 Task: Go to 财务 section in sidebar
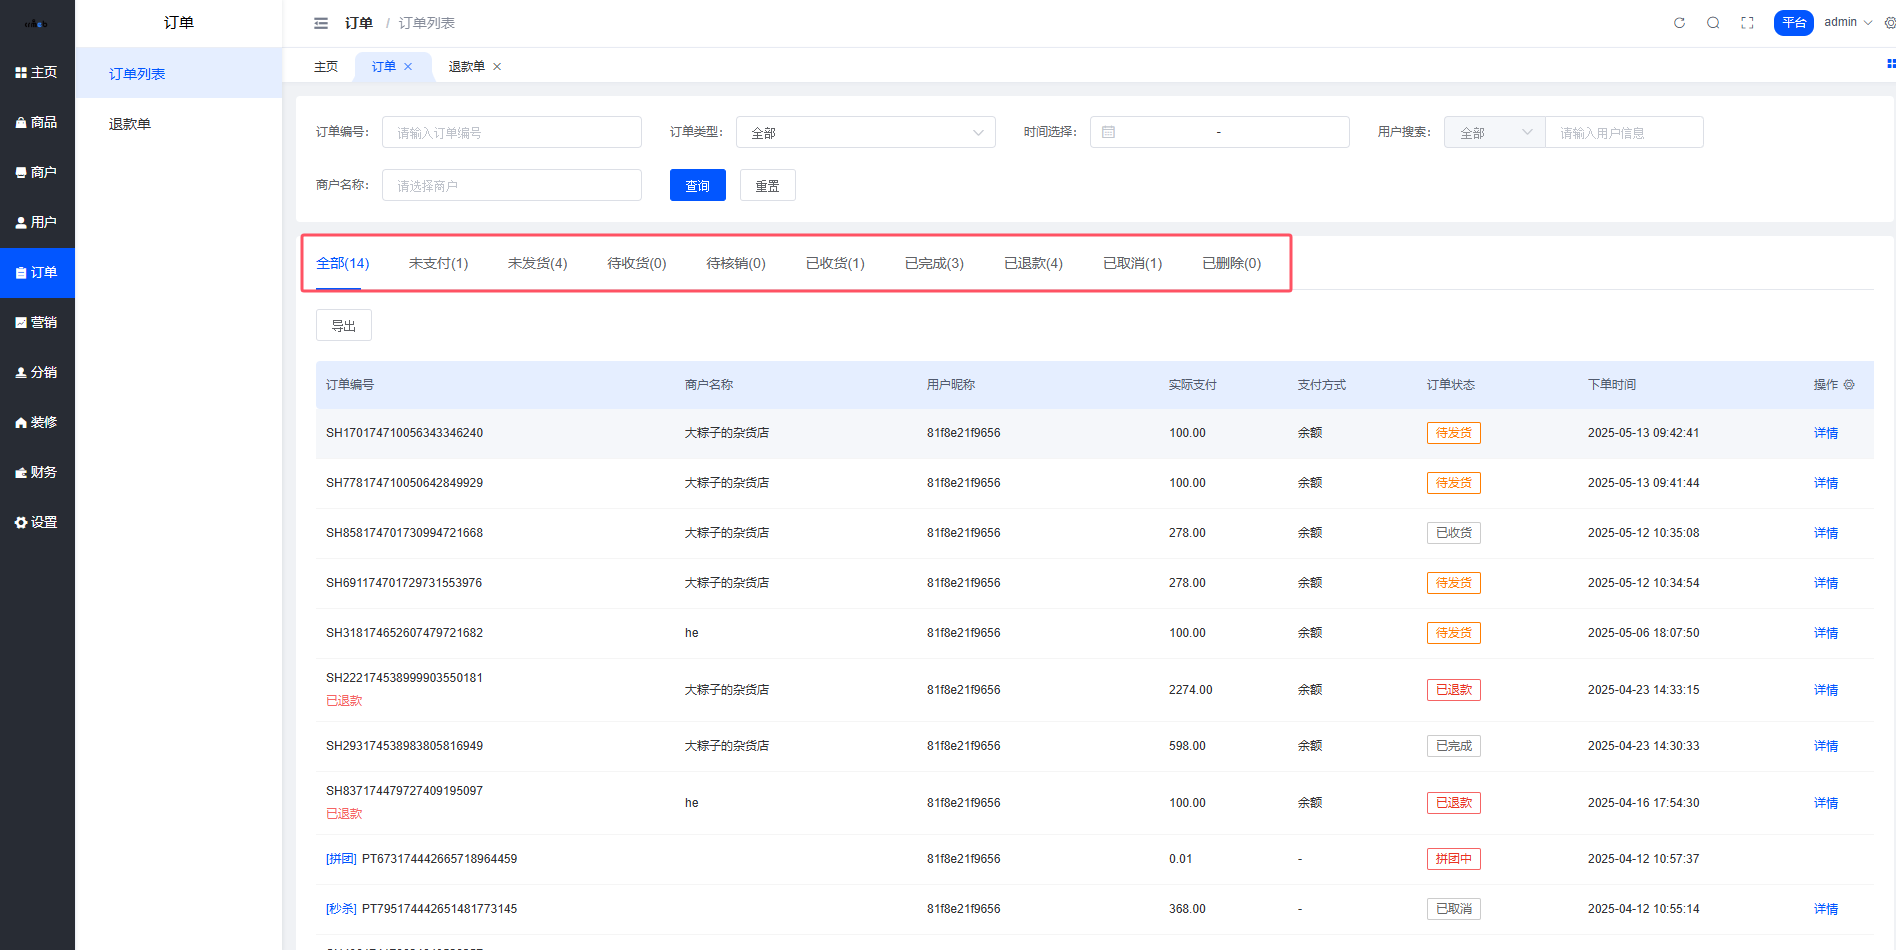[x=37, y=472]
